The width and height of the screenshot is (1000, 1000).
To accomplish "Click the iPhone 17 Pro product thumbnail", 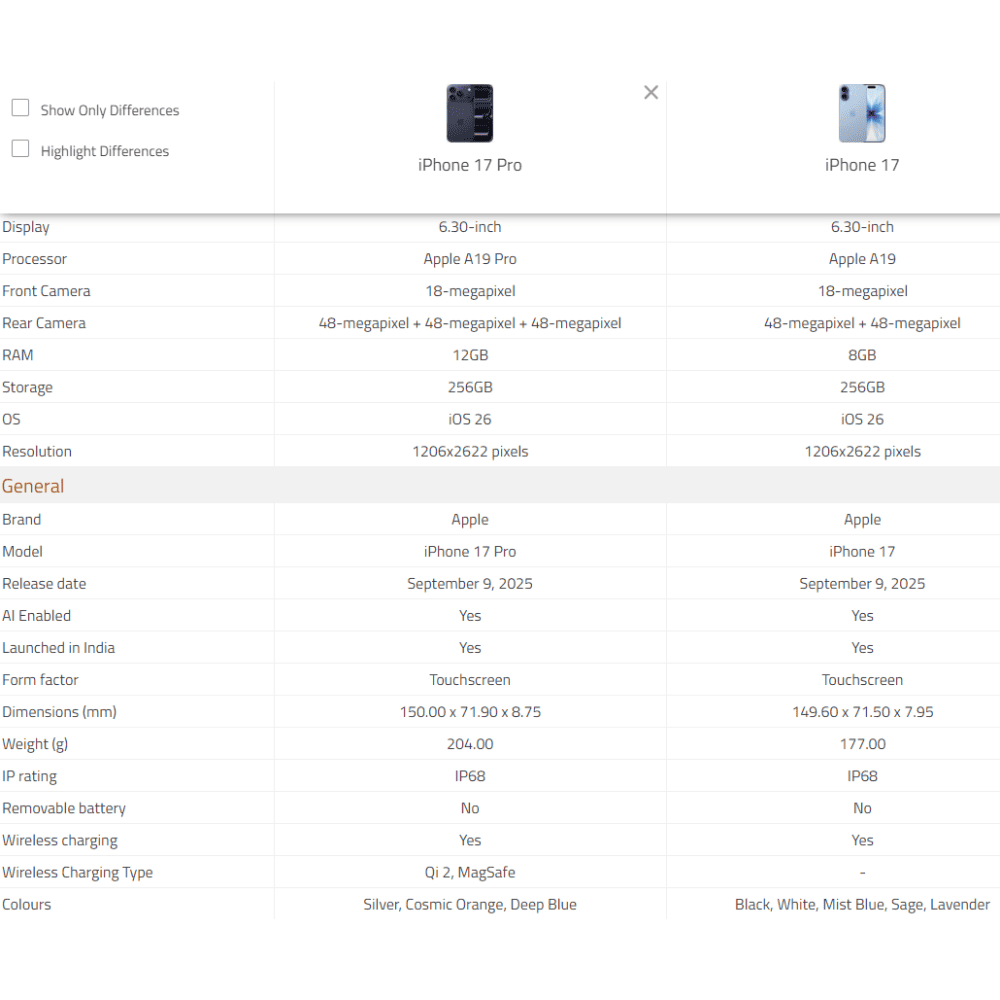I will [x=470, y=113].
